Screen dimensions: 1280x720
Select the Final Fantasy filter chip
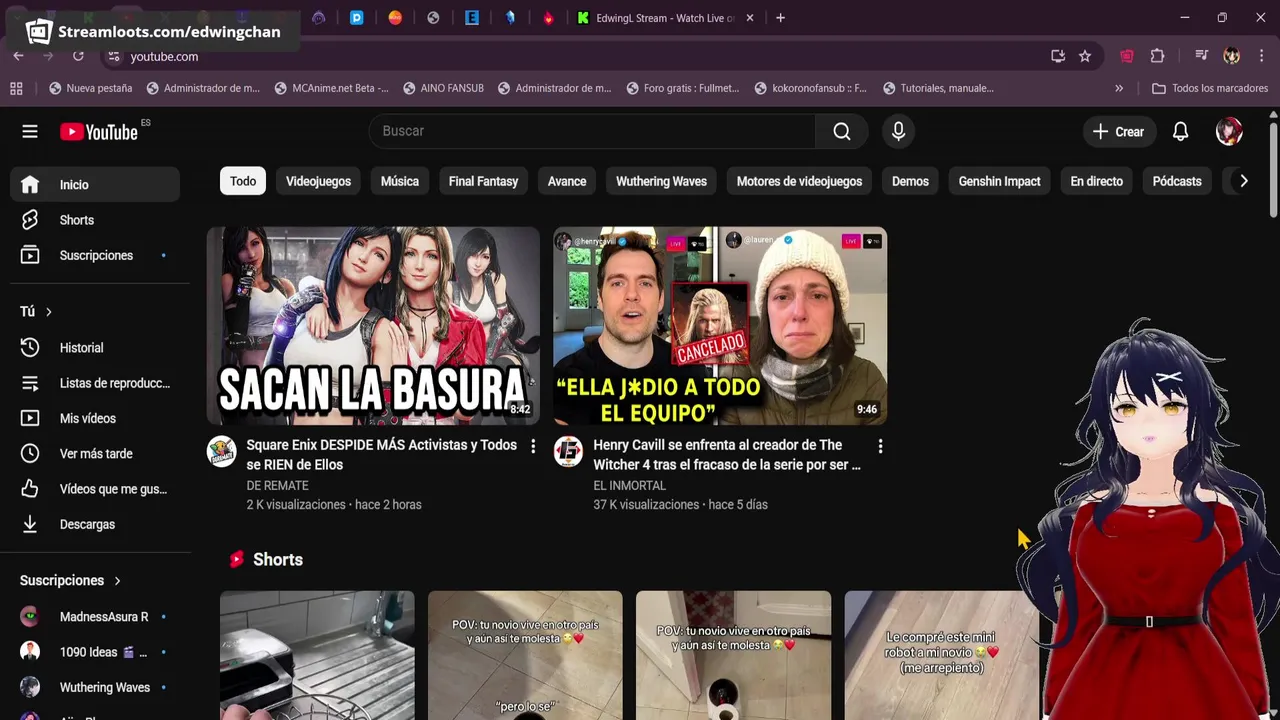pyautogui.click(x=483, y=181)
